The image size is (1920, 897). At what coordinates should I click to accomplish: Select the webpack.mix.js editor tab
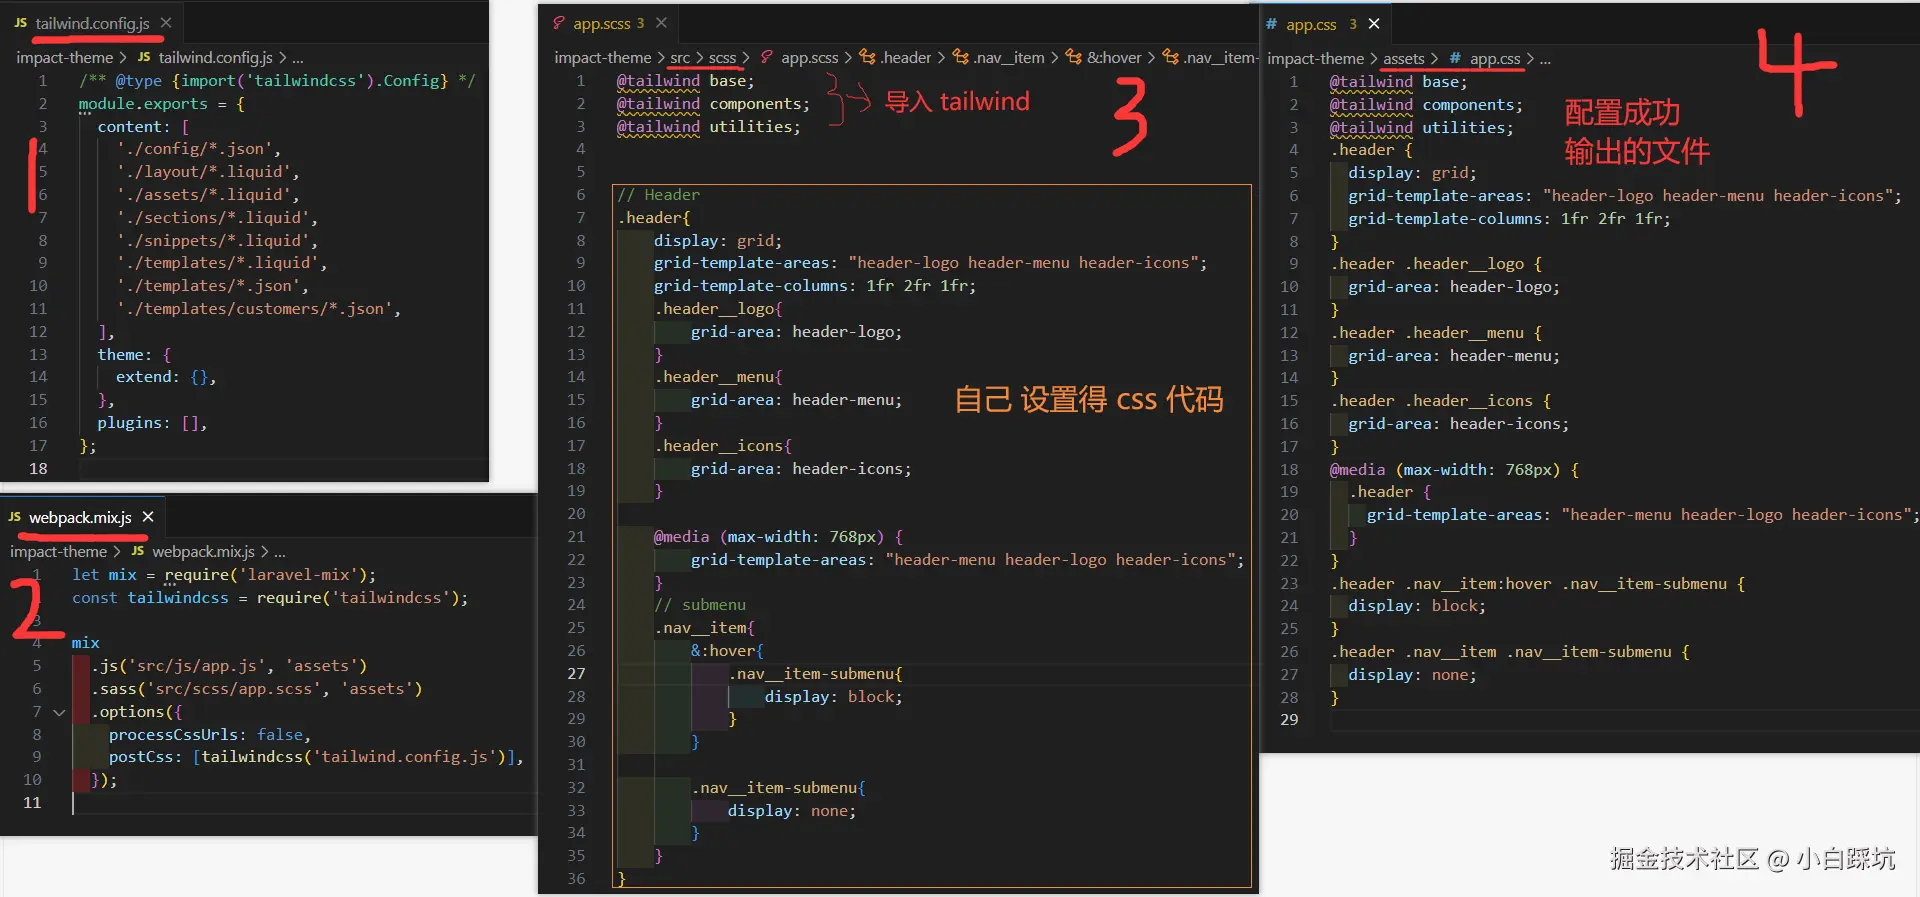[x=80, y=517]
